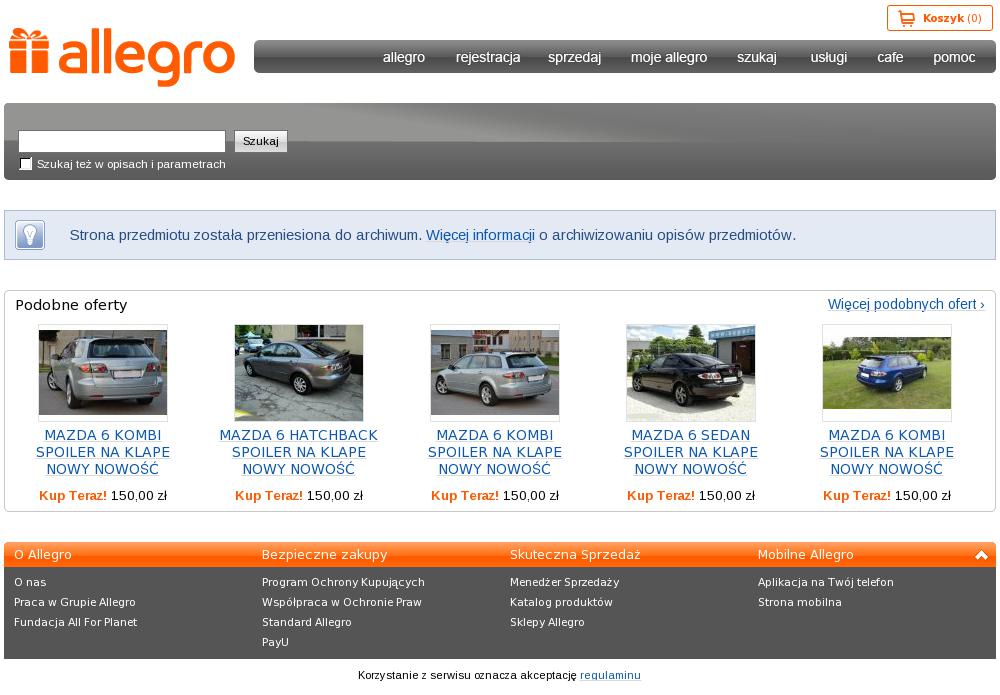Image resolution: width=1000 pixels, height=695 pixels.
Task: Open the moje allegro menu item
Action: [x=669, y=57]
